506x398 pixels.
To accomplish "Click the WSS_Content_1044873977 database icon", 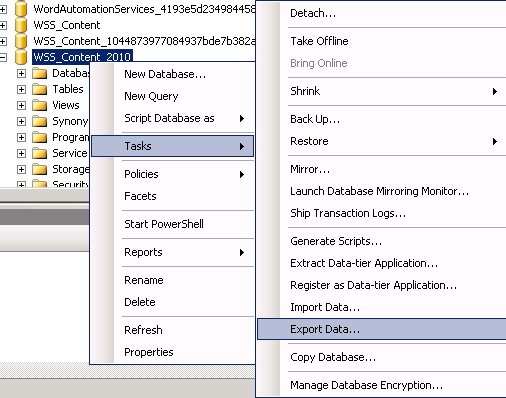I will pyautogui.click(x=21, y=41).
